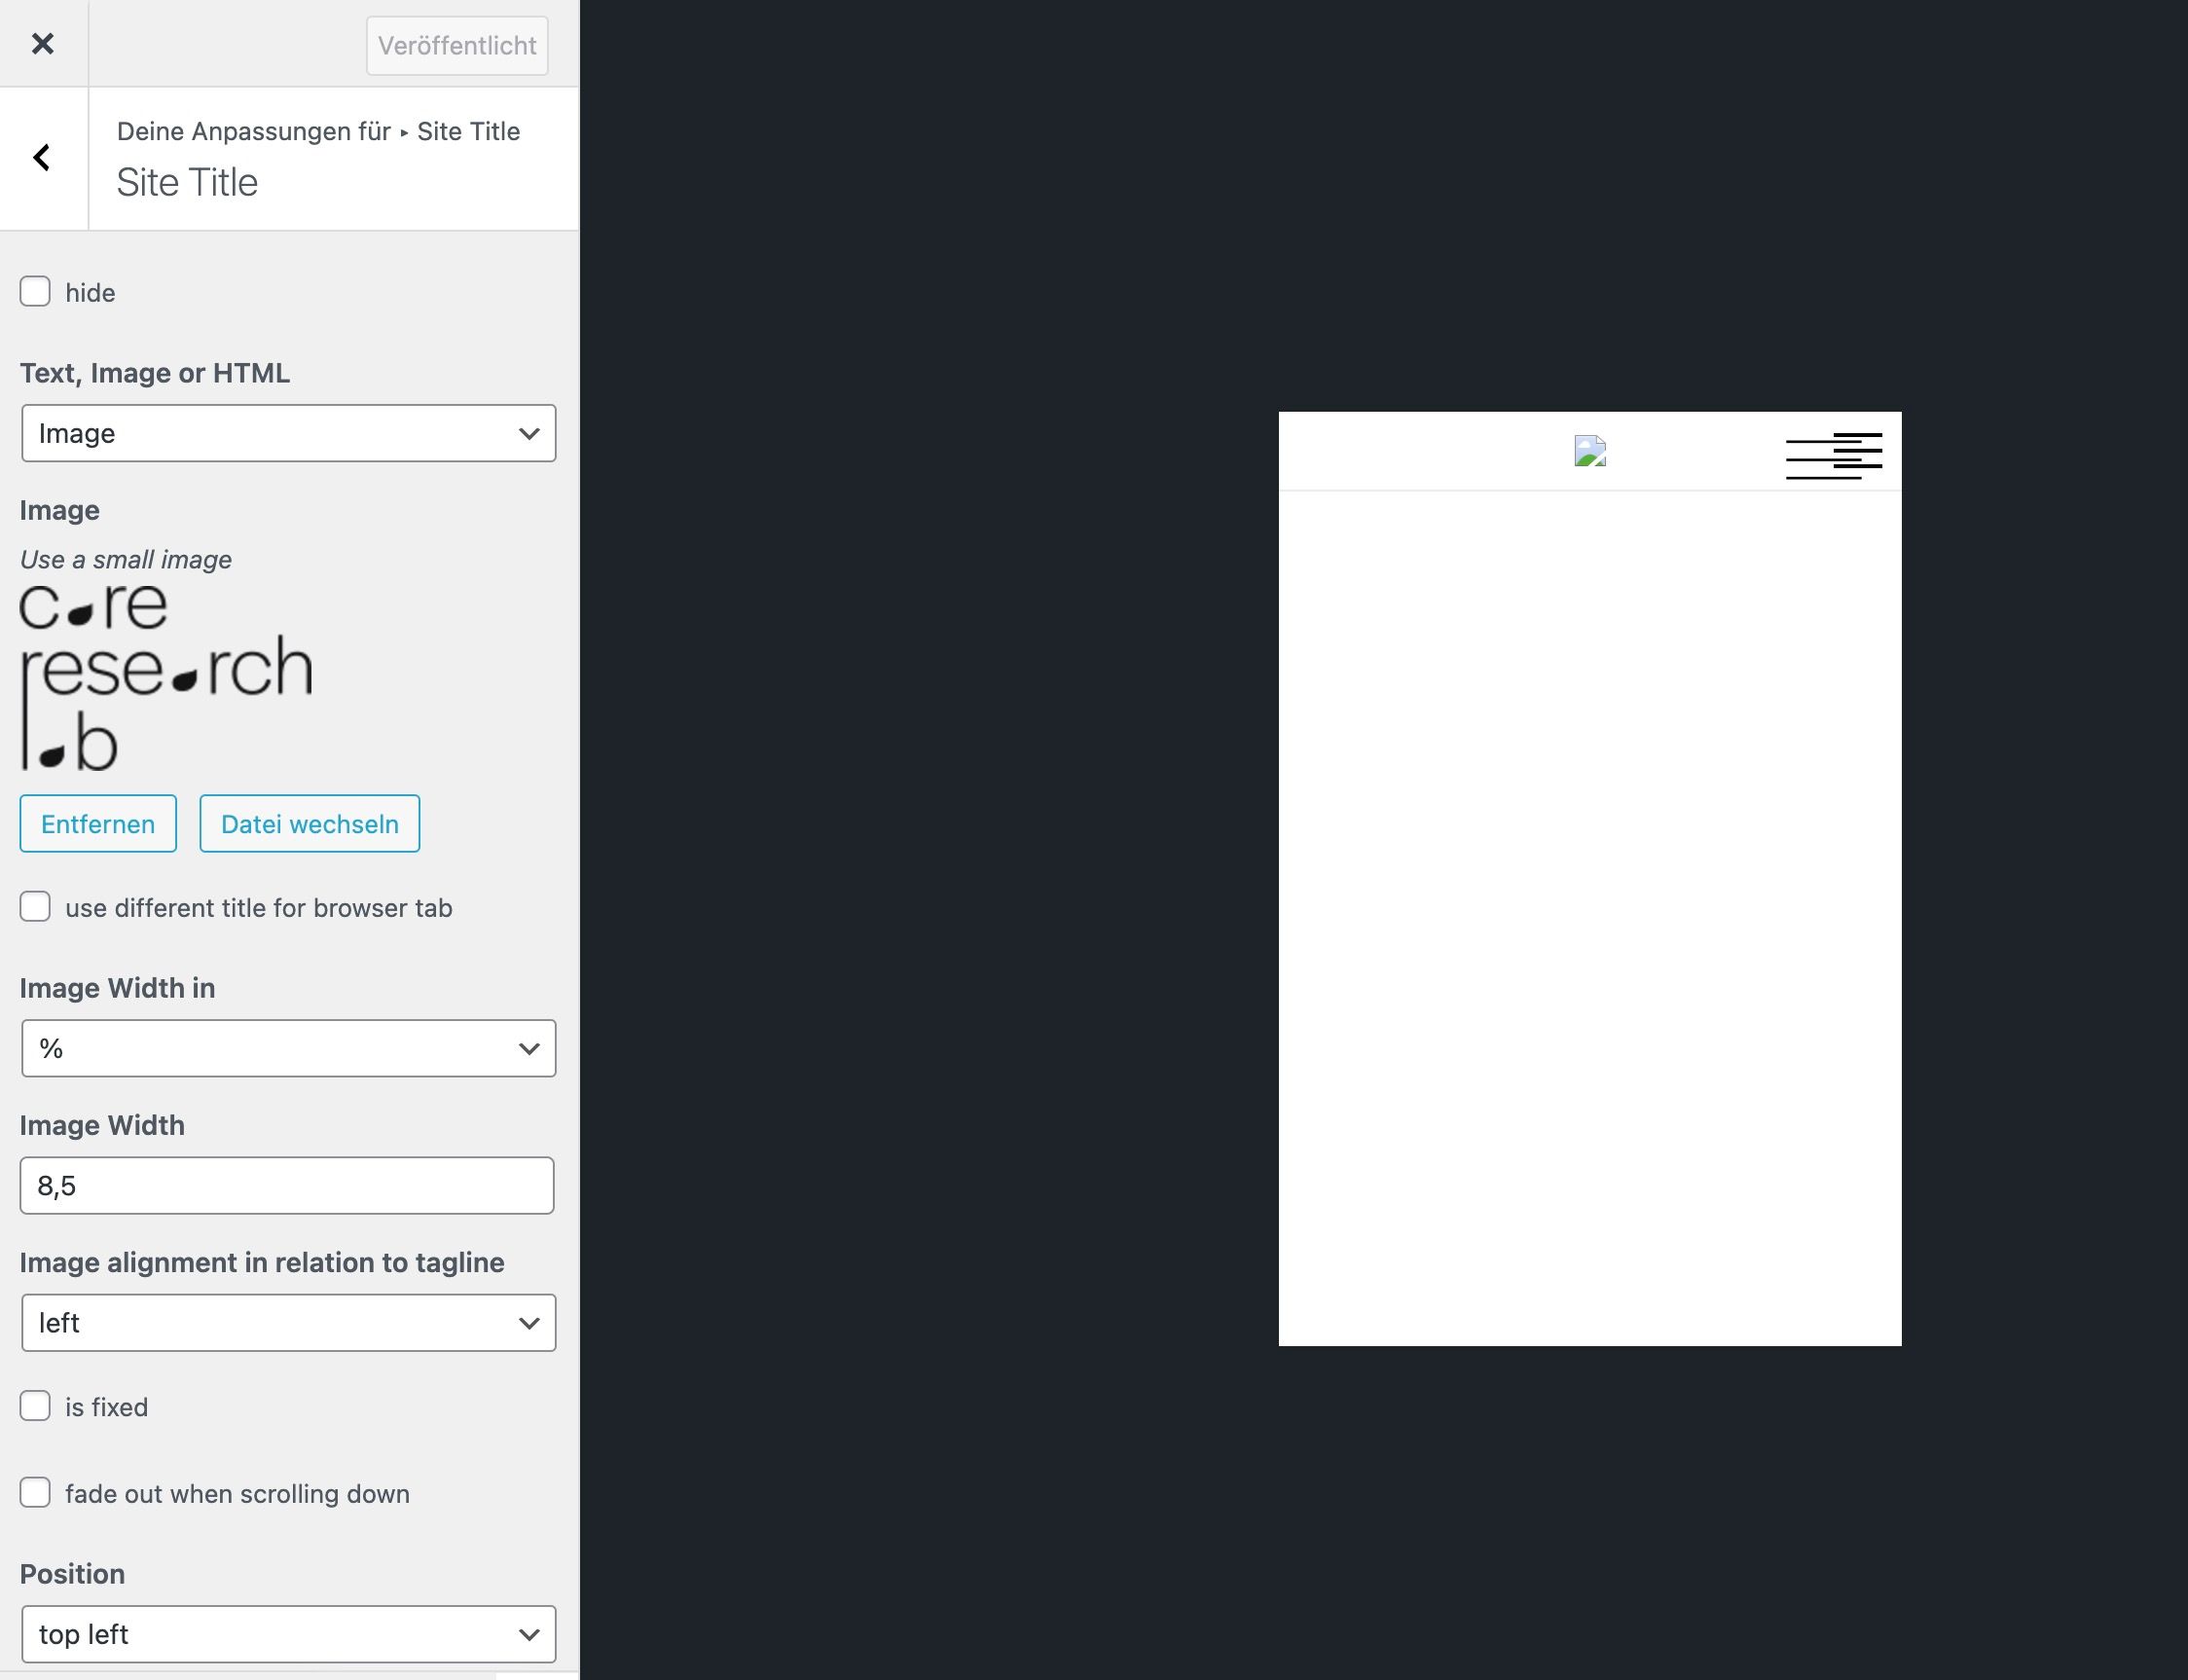Click the broken logo image in preview

click(x=1589, y=451)
